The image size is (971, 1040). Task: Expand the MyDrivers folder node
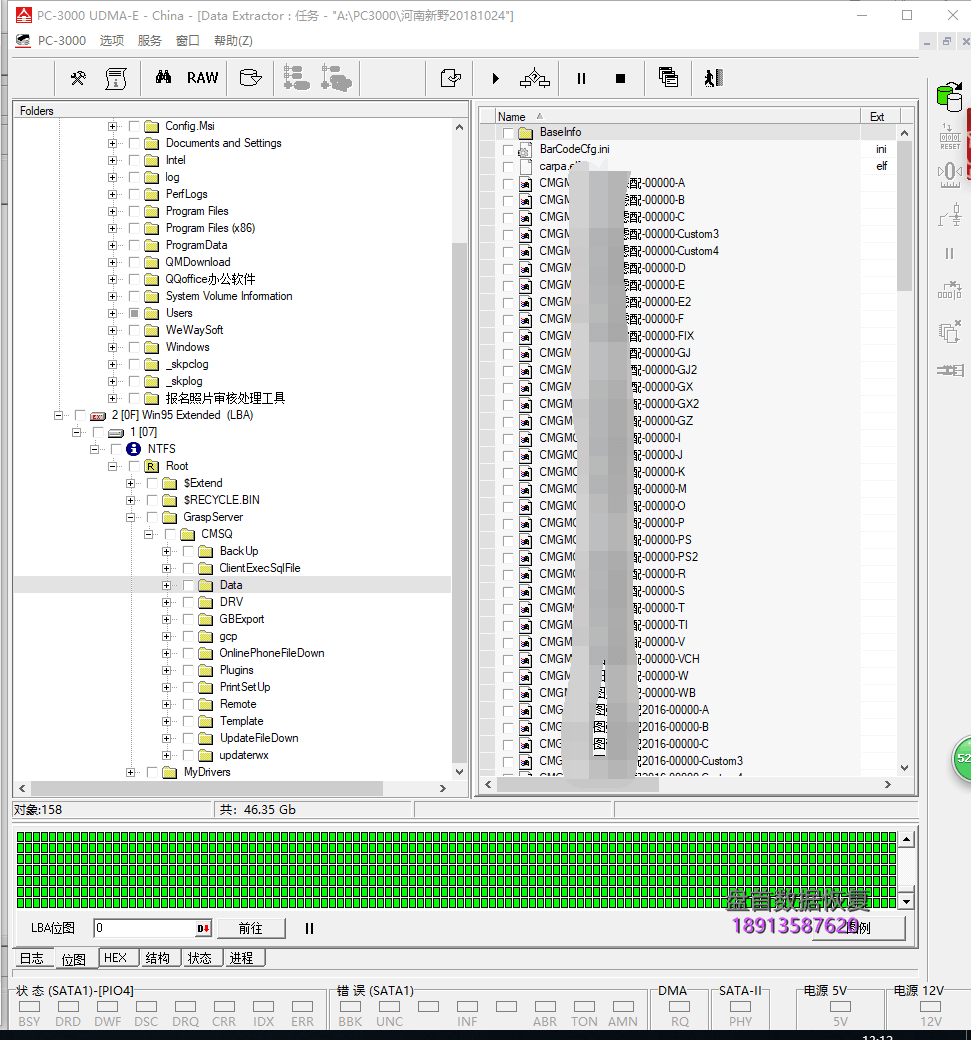pos(131,772)
